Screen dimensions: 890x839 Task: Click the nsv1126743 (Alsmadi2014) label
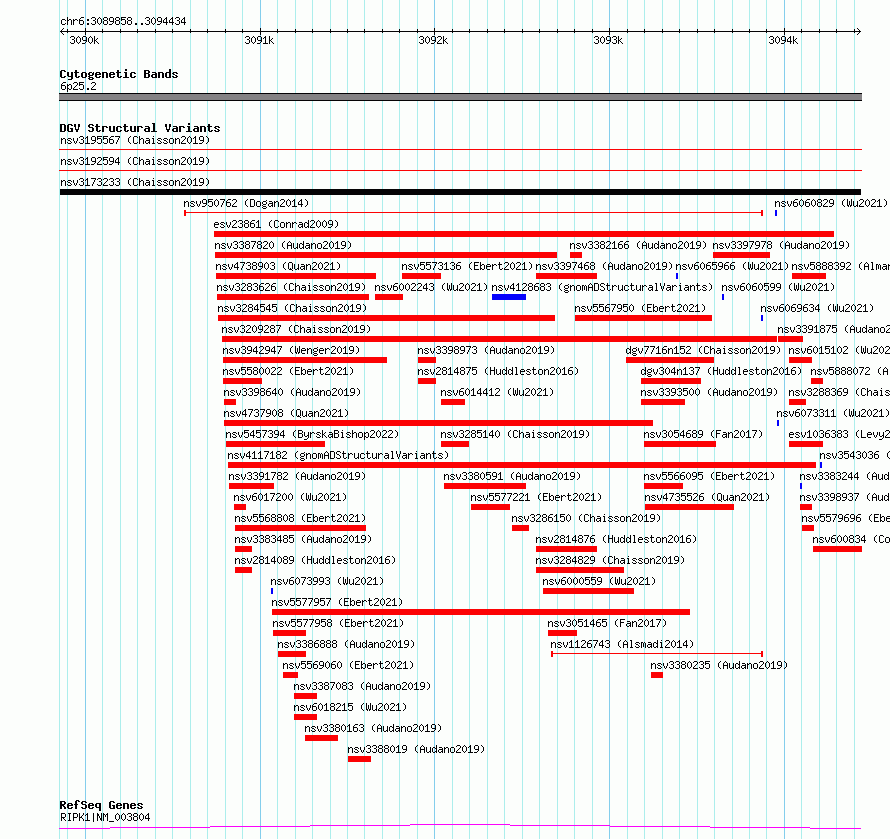point(622,644)
